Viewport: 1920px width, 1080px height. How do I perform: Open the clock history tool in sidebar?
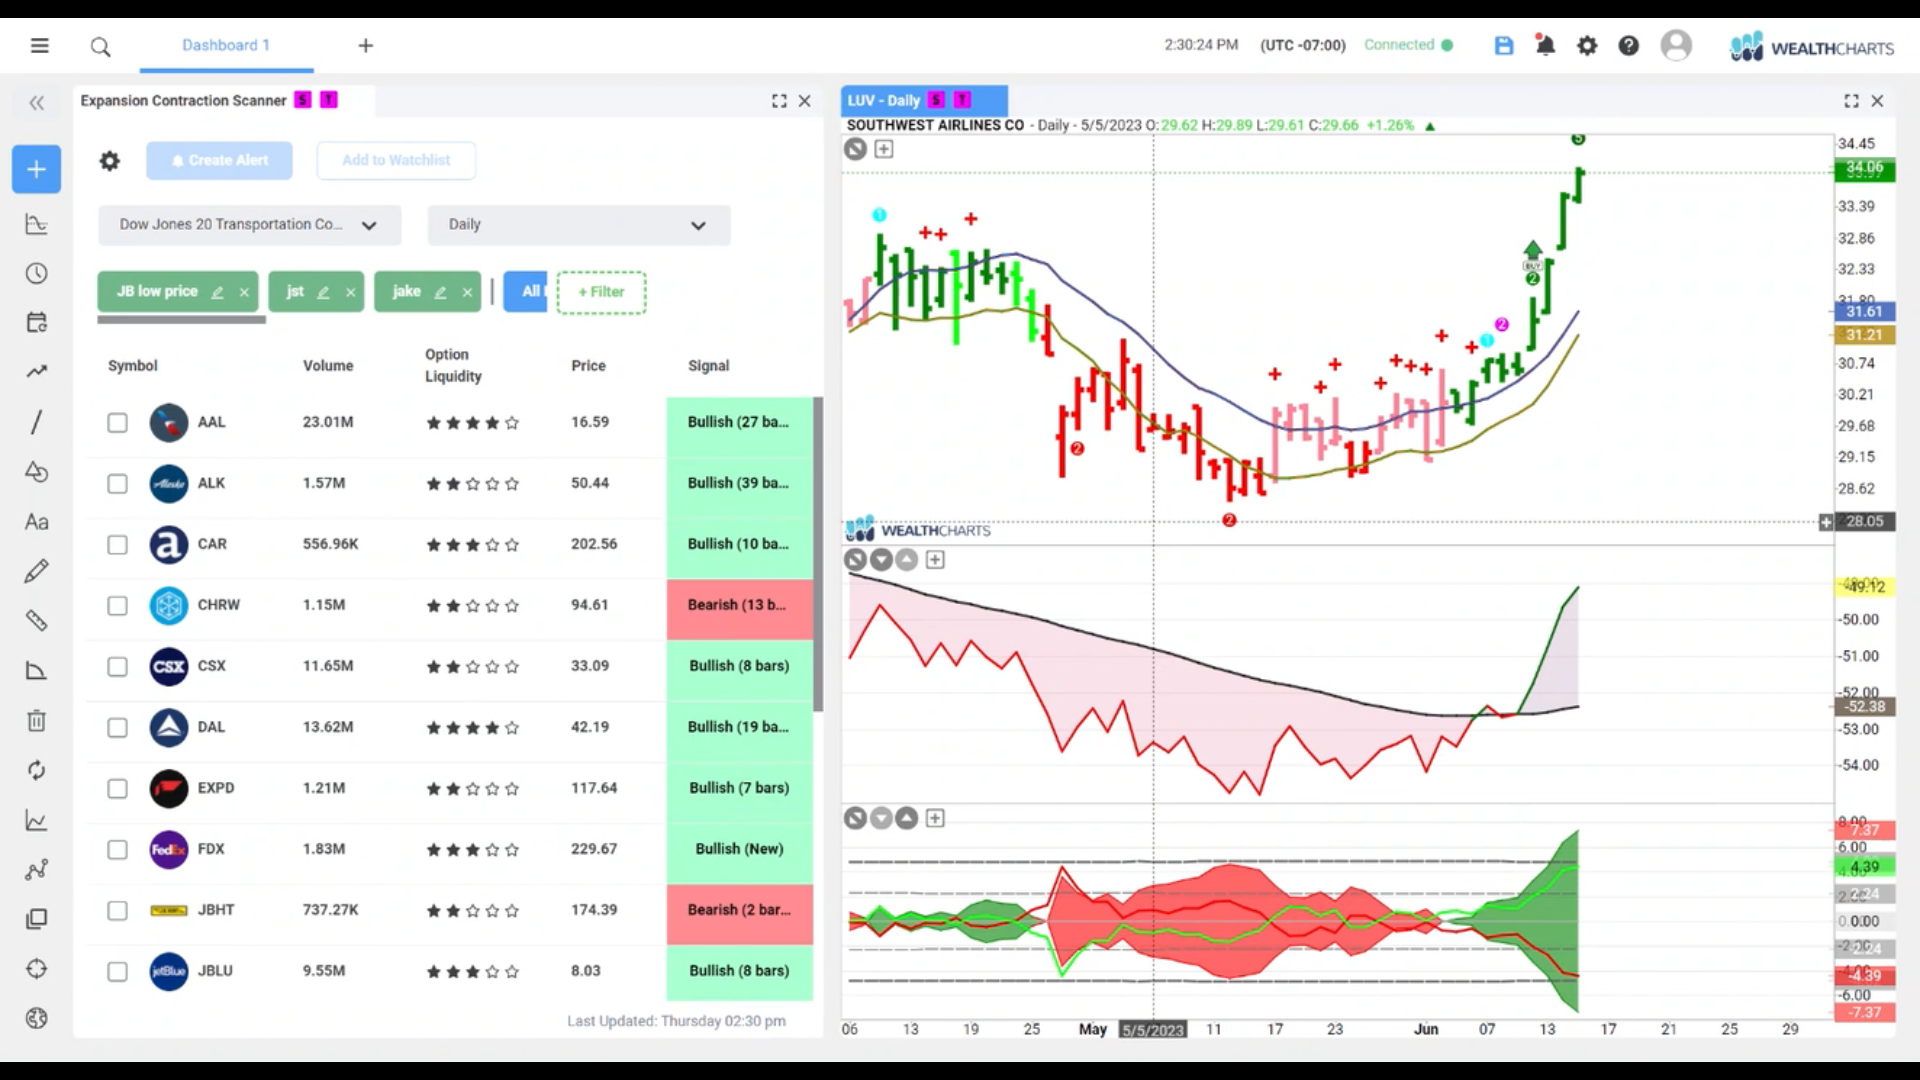(x=36, y=273)
